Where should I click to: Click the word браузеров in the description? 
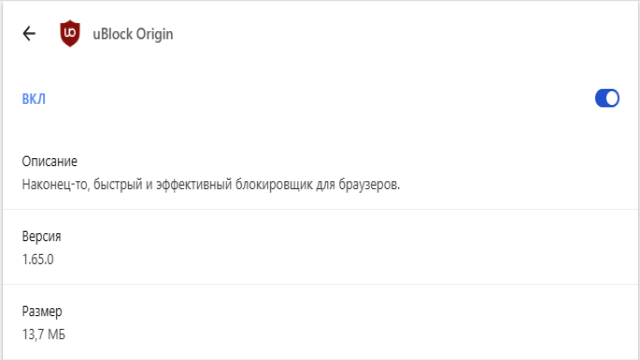[369, 184]
